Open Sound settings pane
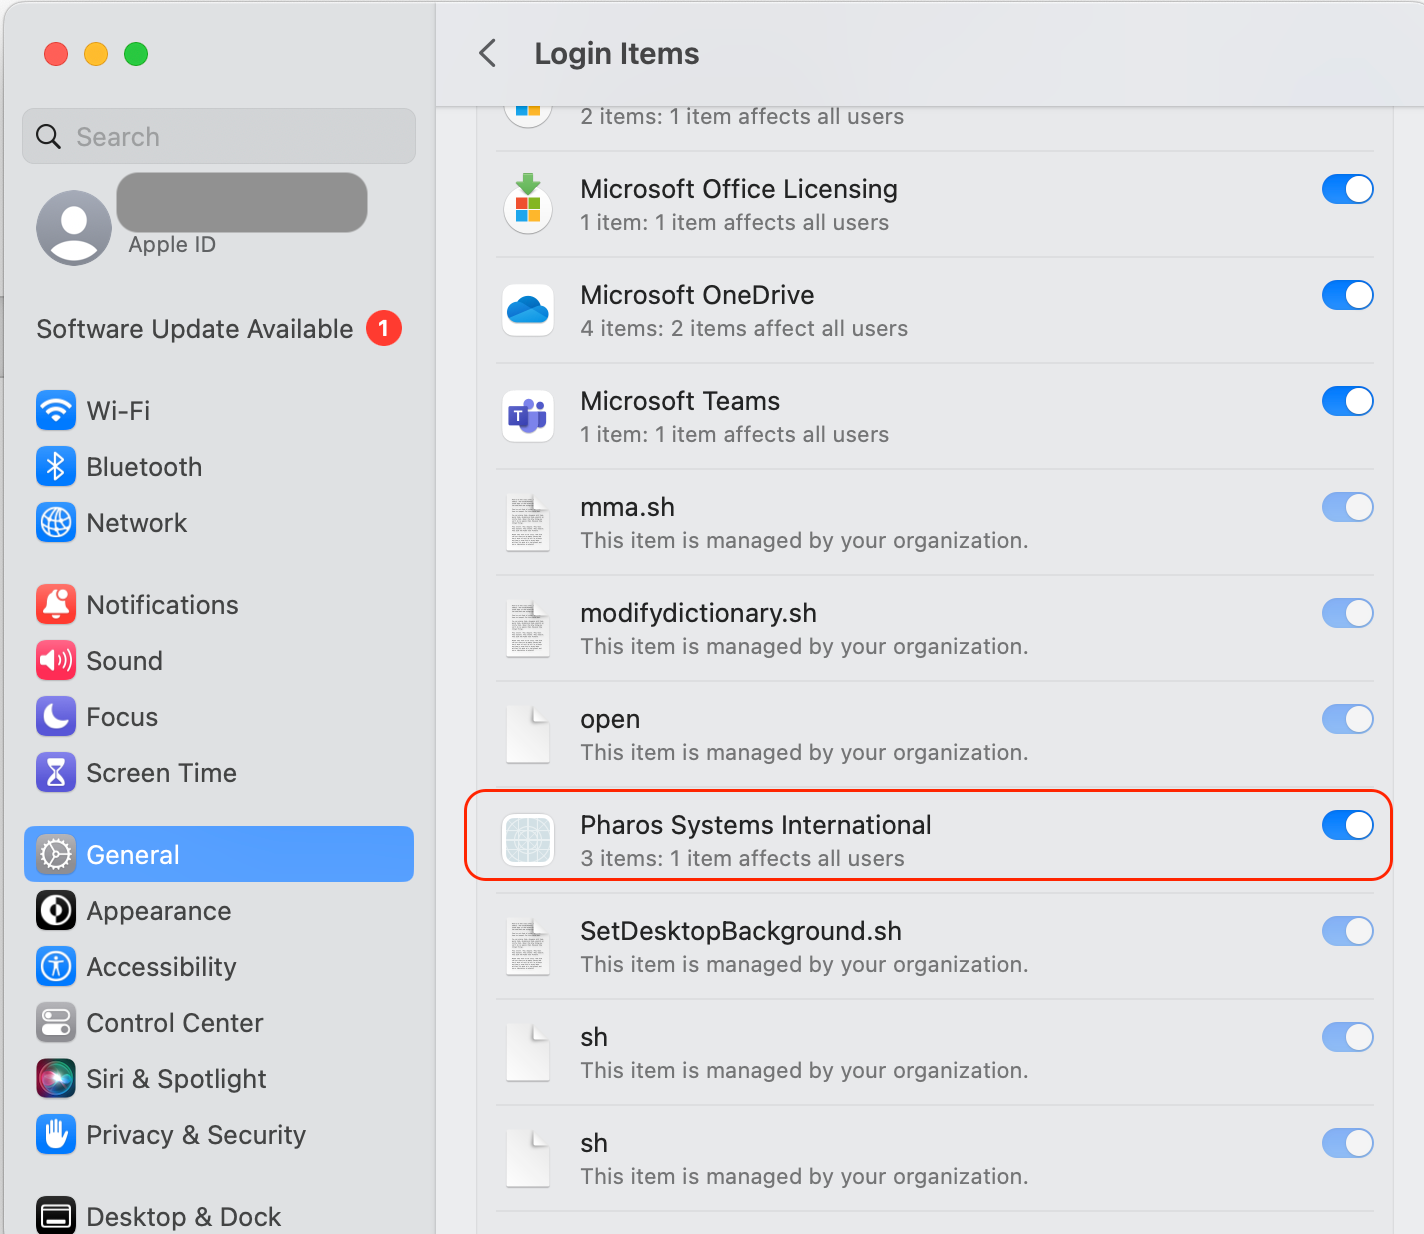The height and width of the screenshot is (1234, 1424). click(219, 660)
